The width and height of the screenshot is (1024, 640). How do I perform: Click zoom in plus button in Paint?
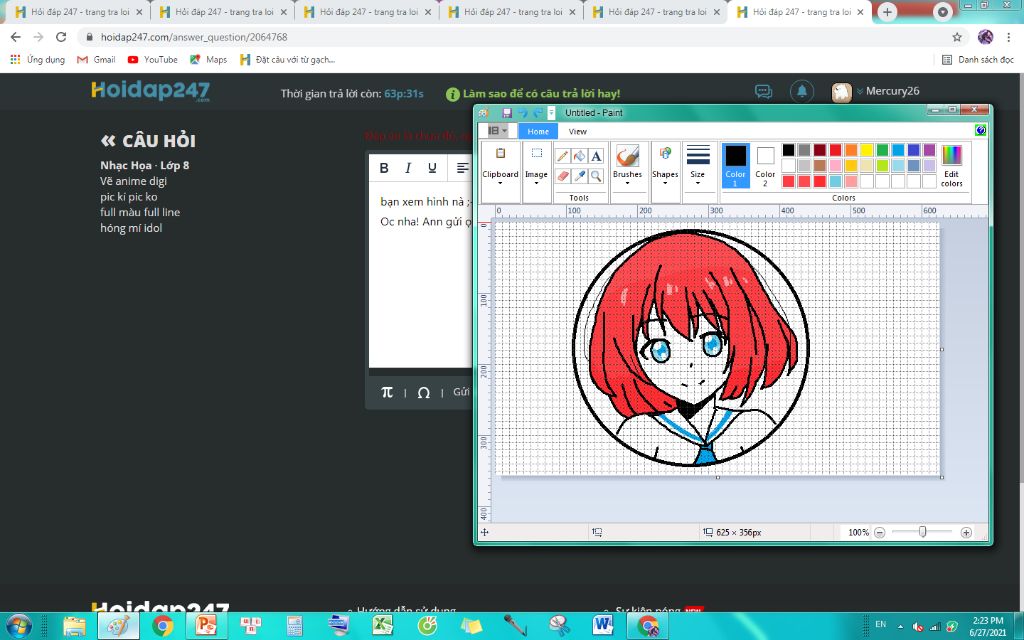tap(966, 532)
